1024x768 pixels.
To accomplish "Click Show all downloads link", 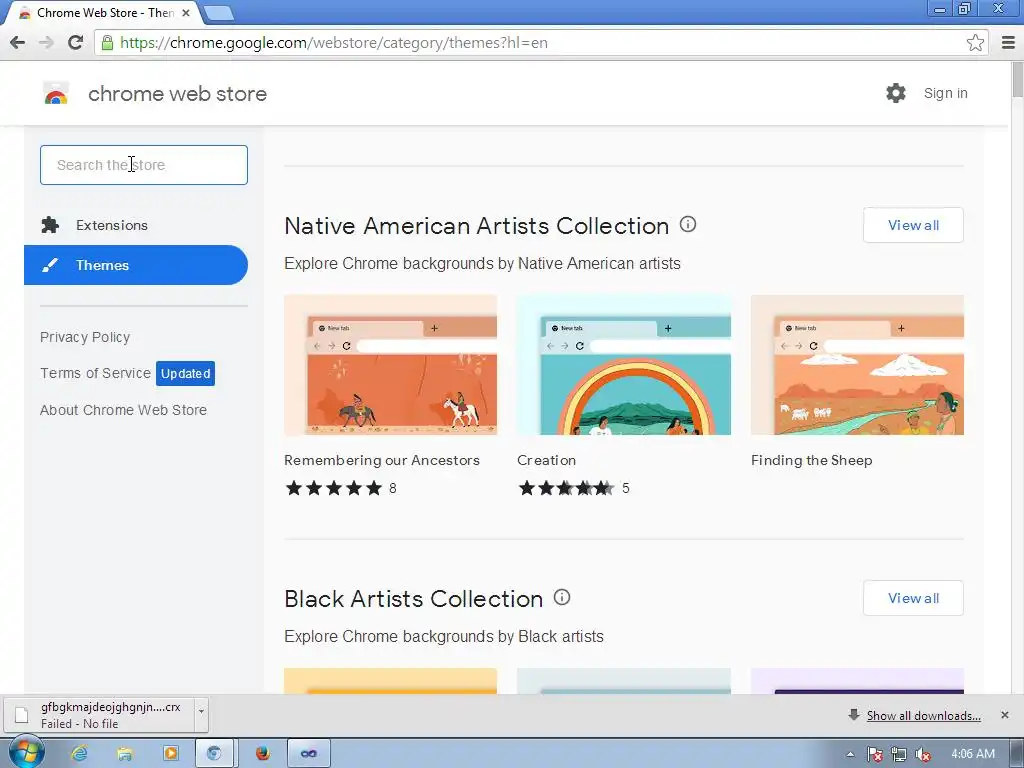I will point(923,716).
